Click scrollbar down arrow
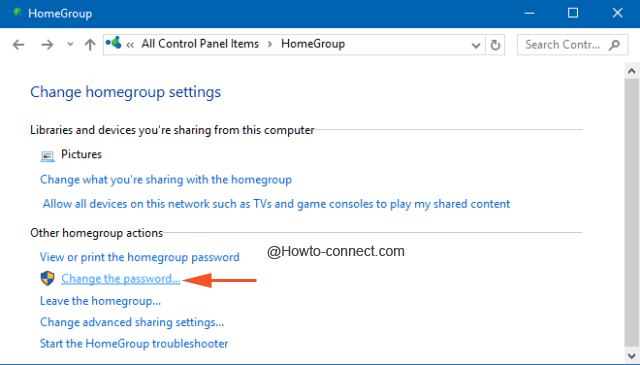The width and height of the screenshot is (640, 365). [632, 355]
